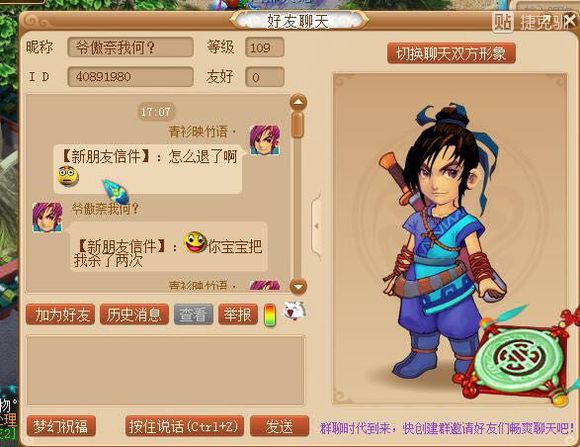Click 爷傲奈我何 avatar in chat
The image size is (580, 447).
pos(47,217)
